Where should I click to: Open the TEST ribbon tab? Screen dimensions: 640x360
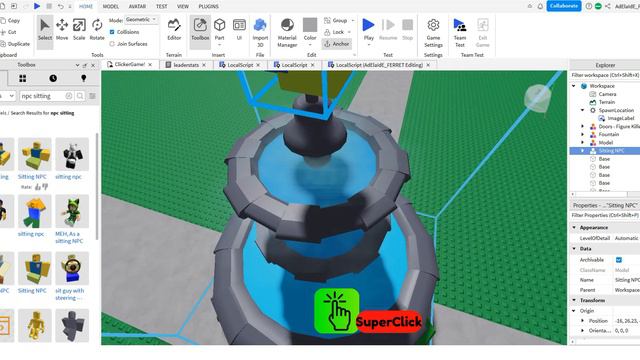(162, 7)
